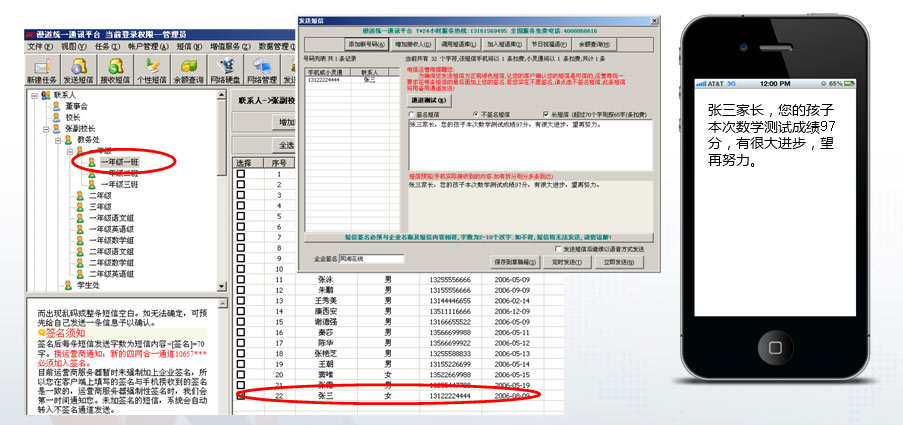Enable the 长短信 checkbox
Viewport: 903px width, 425px height.
545,115
